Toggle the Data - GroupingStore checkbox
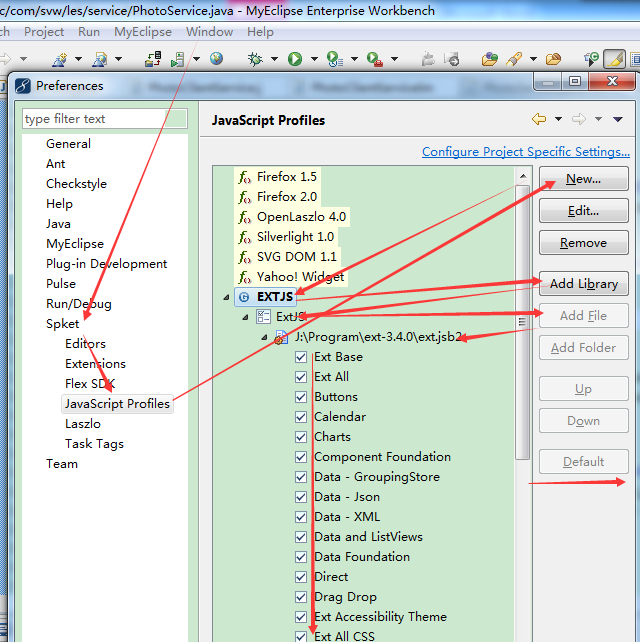The height and width of the screenshot is (642, 640). 301,477
